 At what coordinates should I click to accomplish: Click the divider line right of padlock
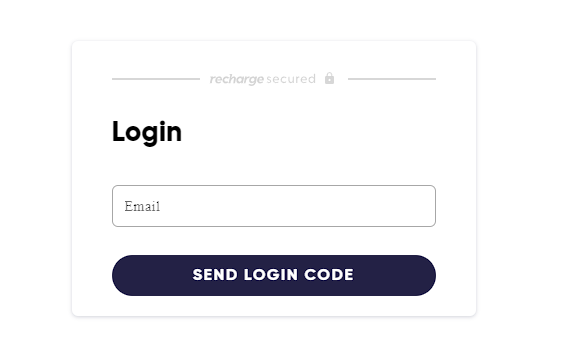(392, 79)
